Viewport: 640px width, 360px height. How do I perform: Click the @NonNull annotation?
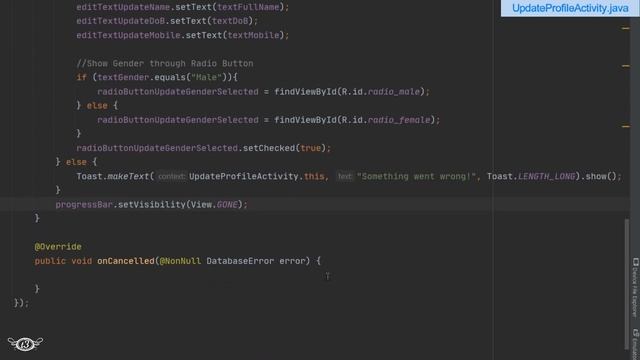pyautogui.click(x=180, y=260)
